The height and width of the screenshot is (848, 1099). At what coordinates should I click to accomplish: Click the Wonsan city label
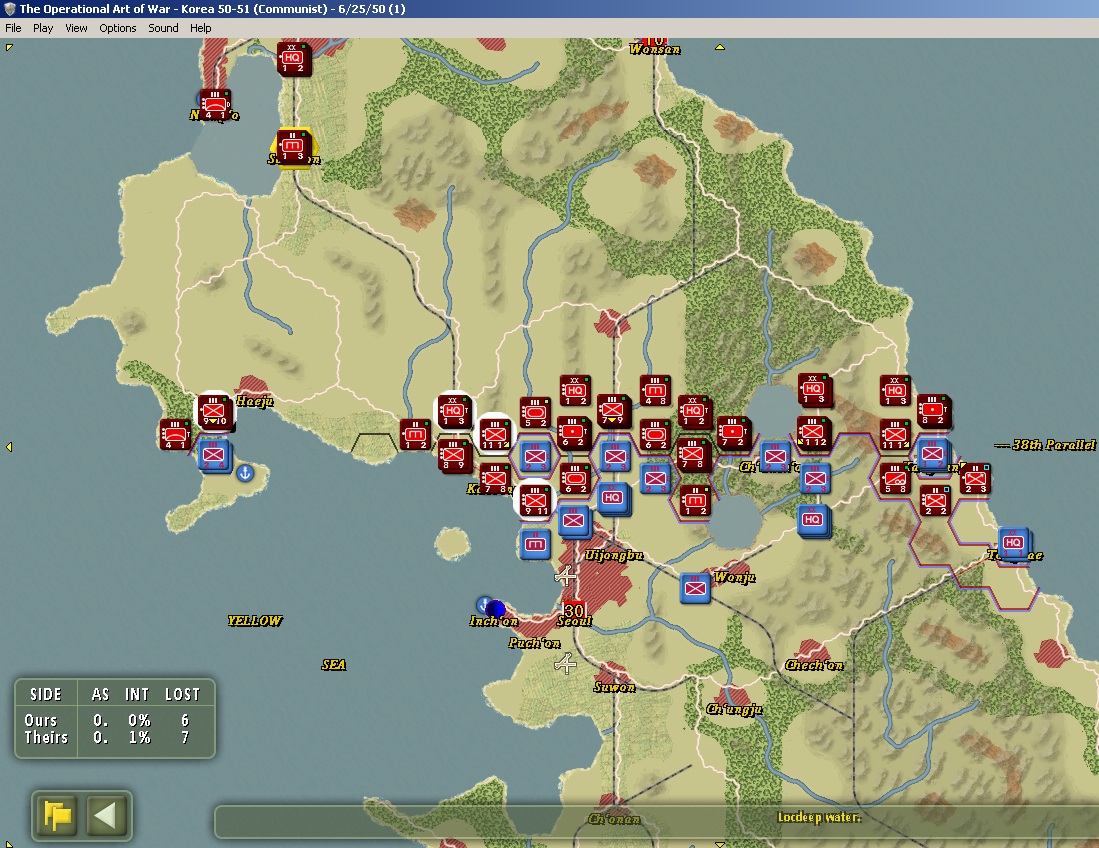coord(655,49)
